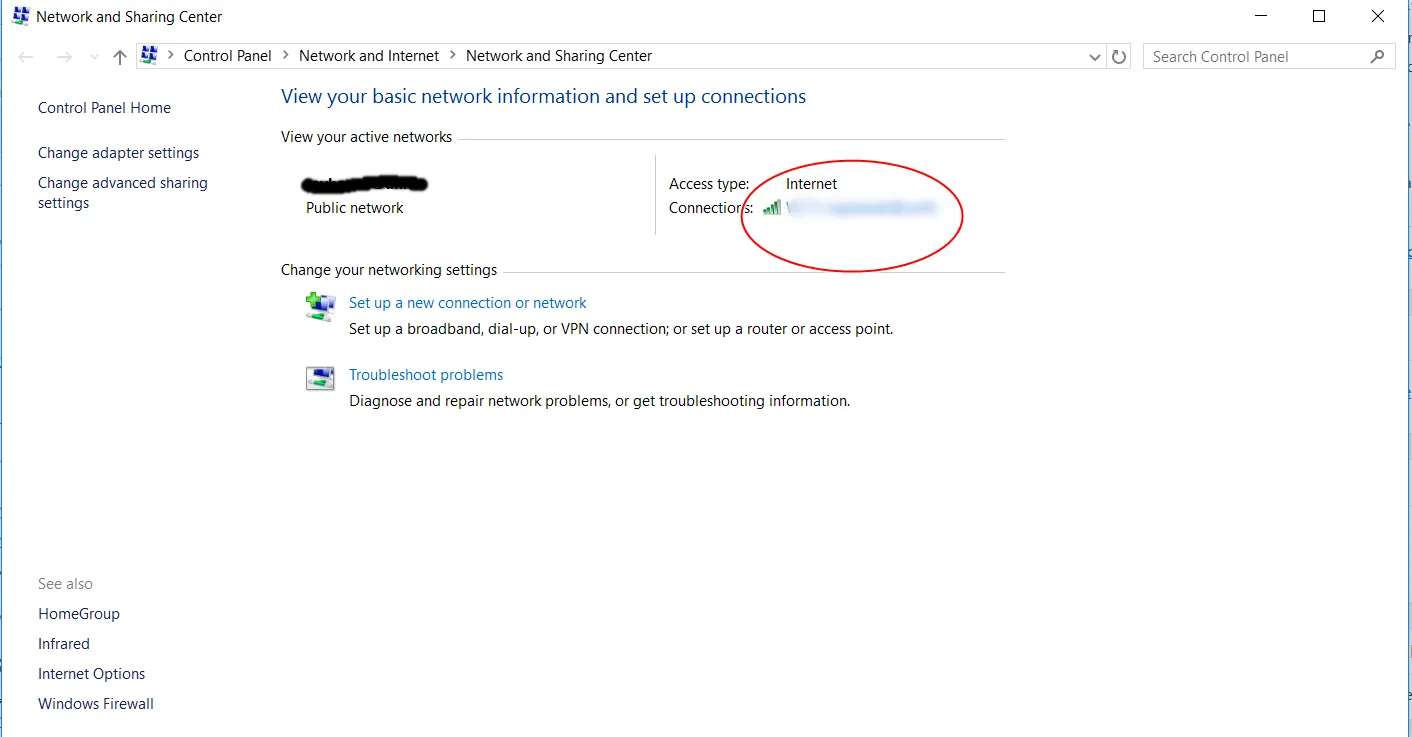Viewport: 1412px width, 737px height.
Task: Go up one level with the Up arrow
Action: pyautogui.click(x=120, y=57)
